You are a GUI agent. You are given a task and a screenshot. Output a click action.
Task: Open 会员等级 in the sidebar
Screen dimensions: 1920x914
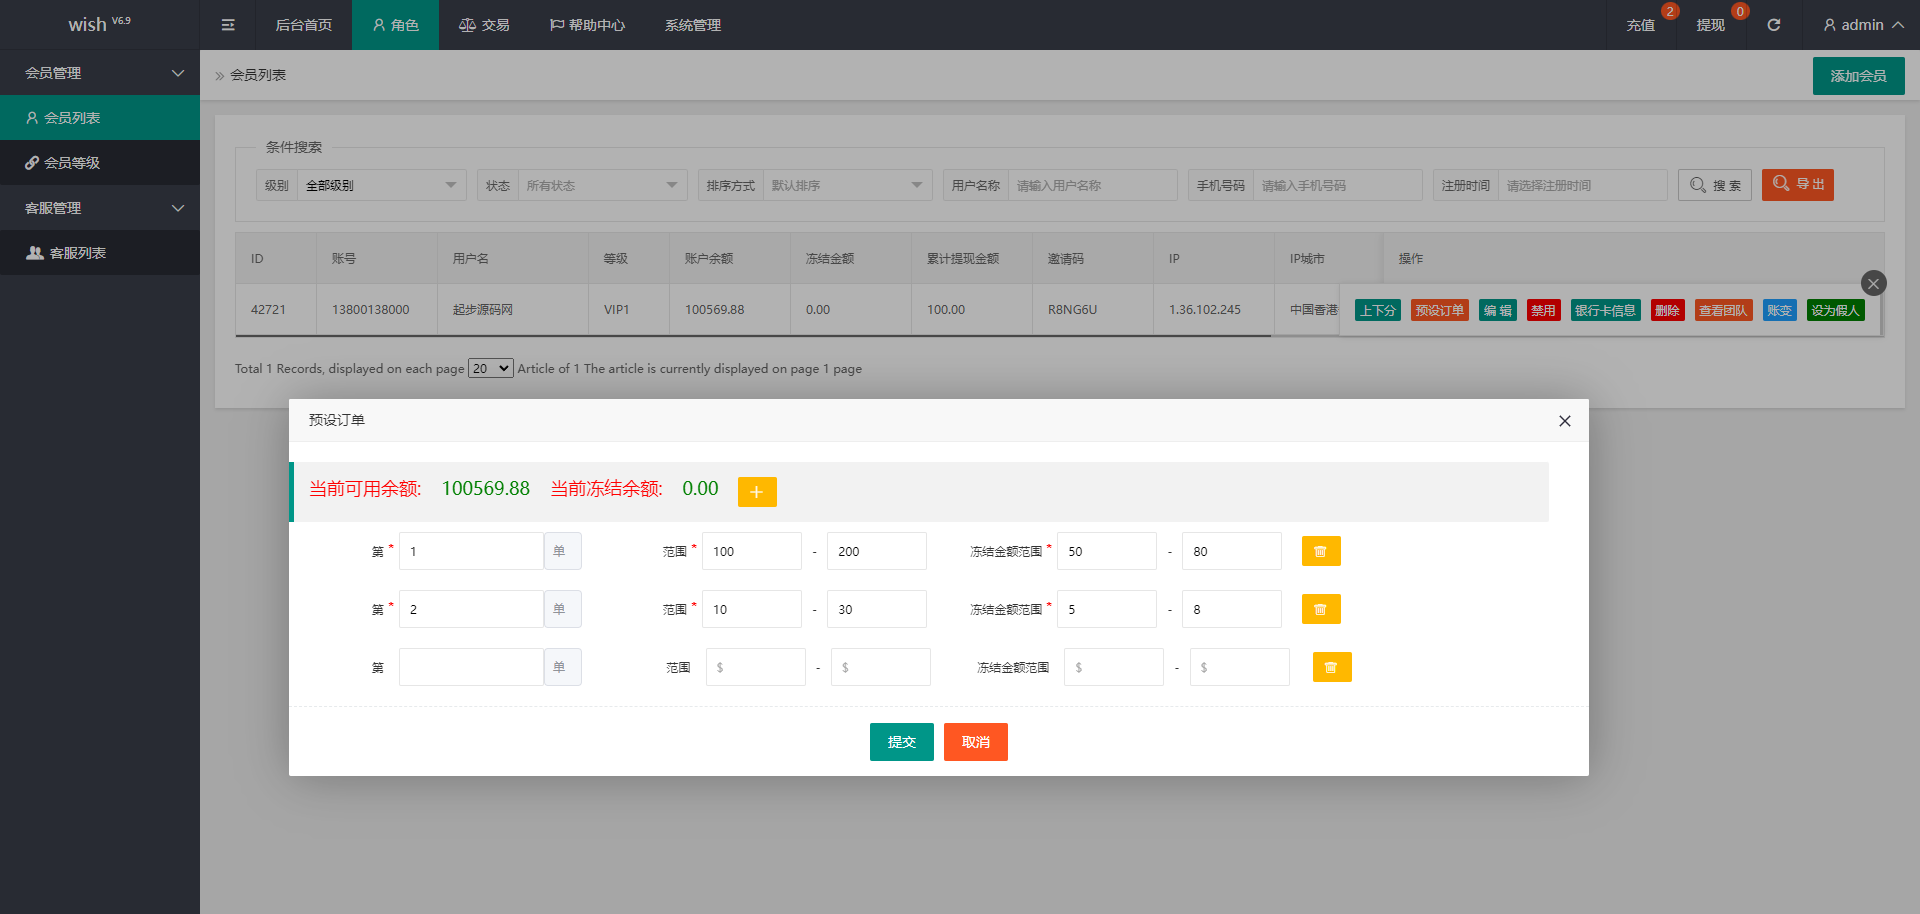pyautogui.click(x=72, y=163)
